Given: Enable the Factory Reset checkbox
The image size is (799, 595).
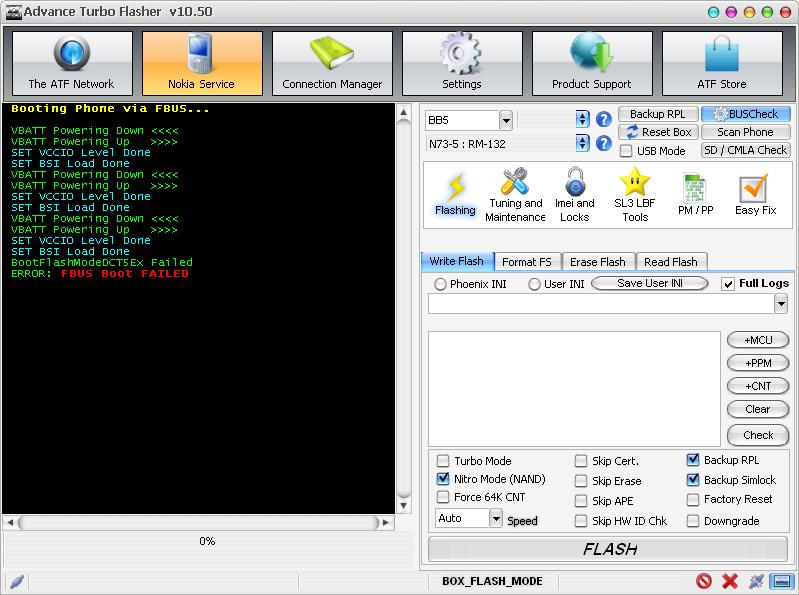Looking at the screenshot, I should click(x=693, y=499).
